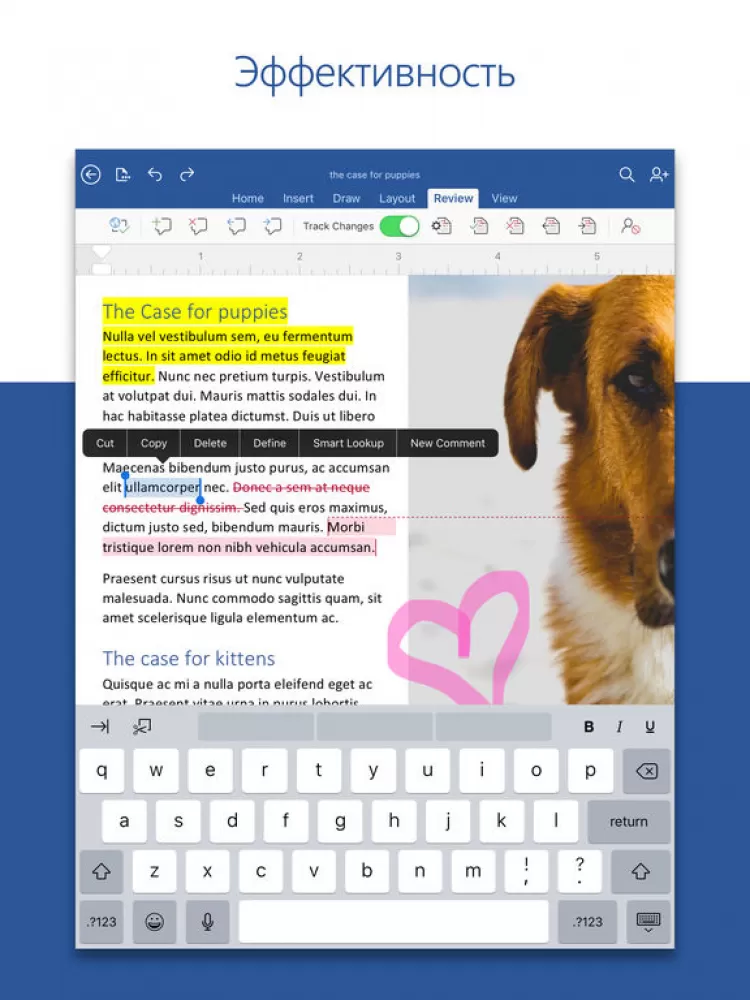
Task: Choose Smart Lookup in context menu
Action: coord(348,443)
